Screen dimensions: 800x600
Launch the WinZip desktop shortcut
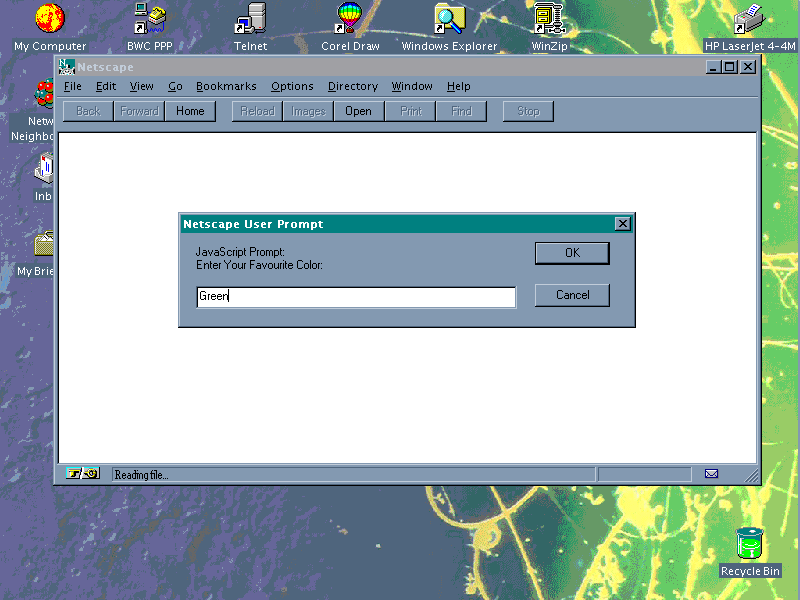point(549,18)
